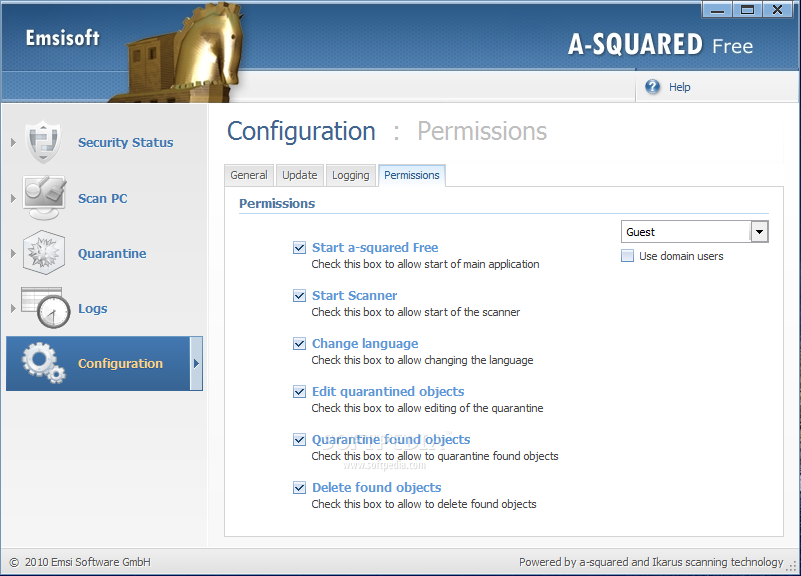This screenshot has width=801, height=576.
Task: Click the window resize grip
Action: pyautogui.click(x=792, y=566)
